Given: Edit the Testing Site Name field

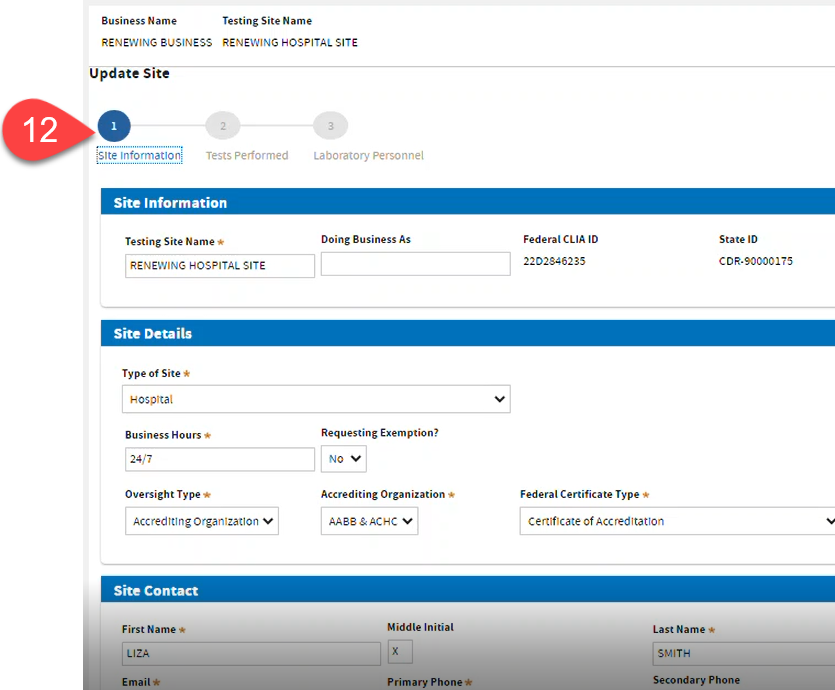Looking at the screenshot, I should (219, 266).
